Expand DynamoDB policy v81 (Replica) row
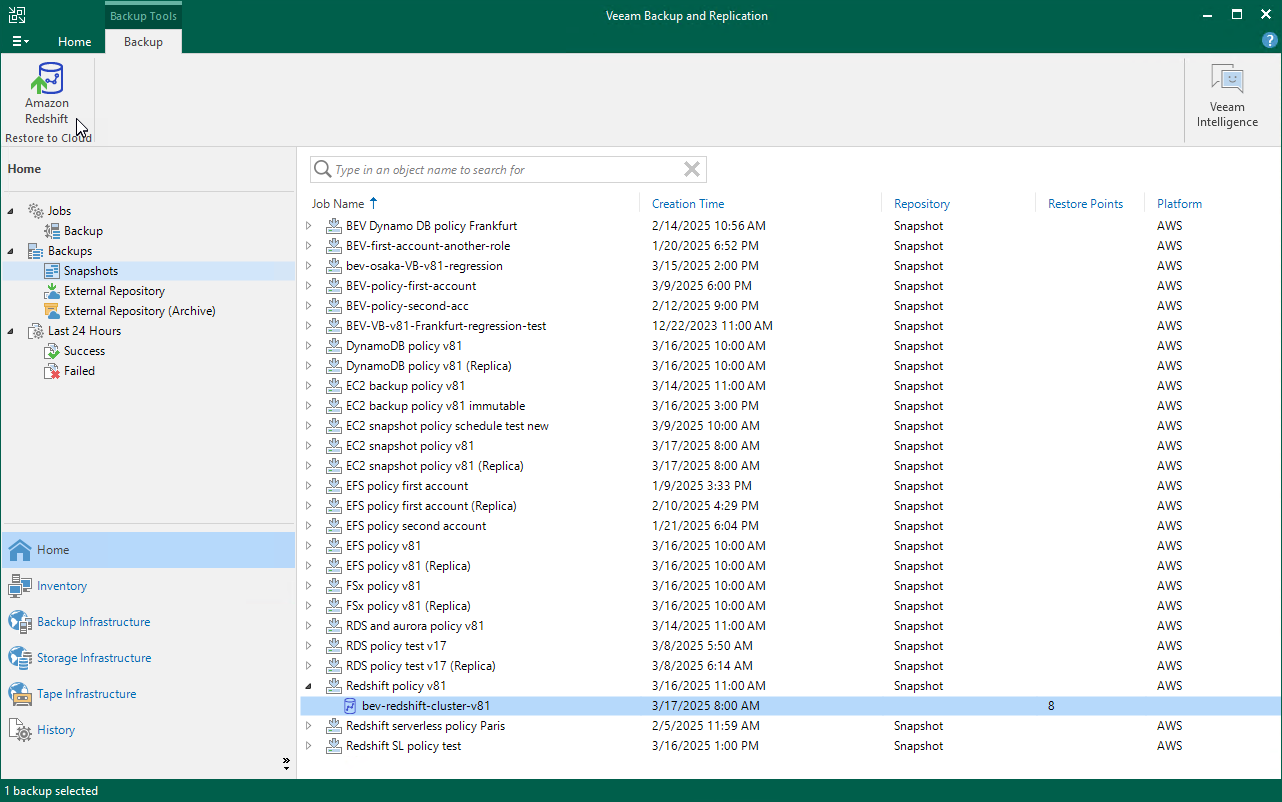The width and height of the screenshot is (1282, 802). click(x=309, y=366)
